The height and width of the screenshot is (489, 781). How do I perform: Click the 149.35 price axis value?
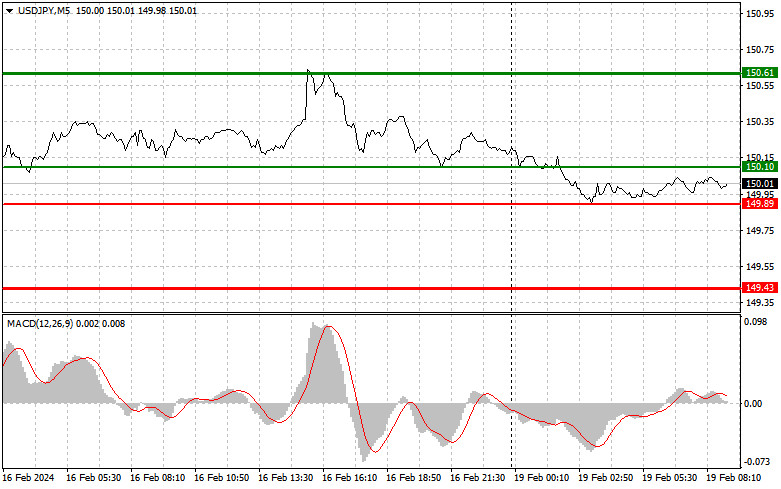[x=760, y=302]
